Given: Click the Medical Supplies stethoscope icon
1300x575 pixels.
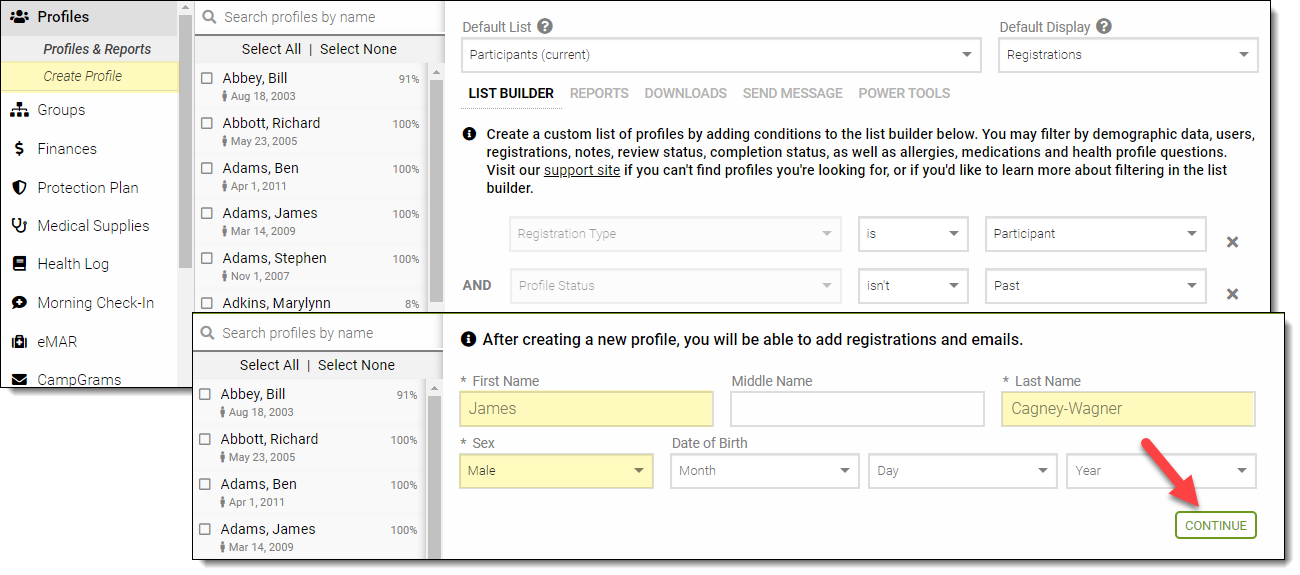Looking at the screenshot, I should point(19,226).
